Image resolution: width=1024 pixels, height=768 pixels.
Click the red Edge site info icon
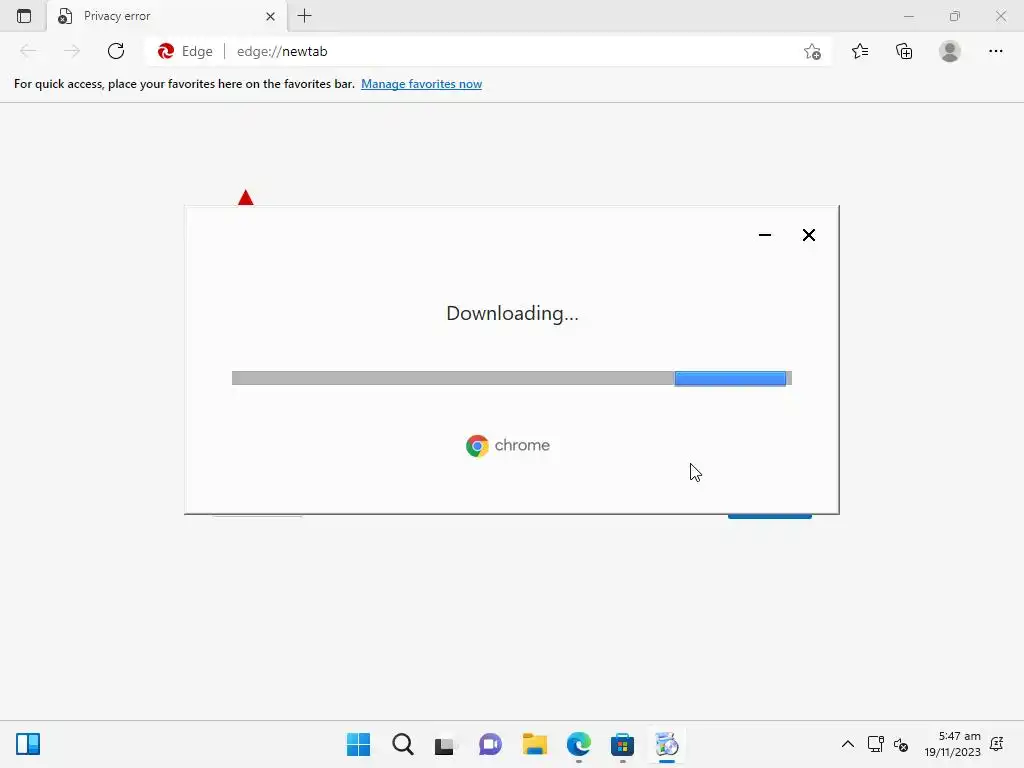coord(166,51)
